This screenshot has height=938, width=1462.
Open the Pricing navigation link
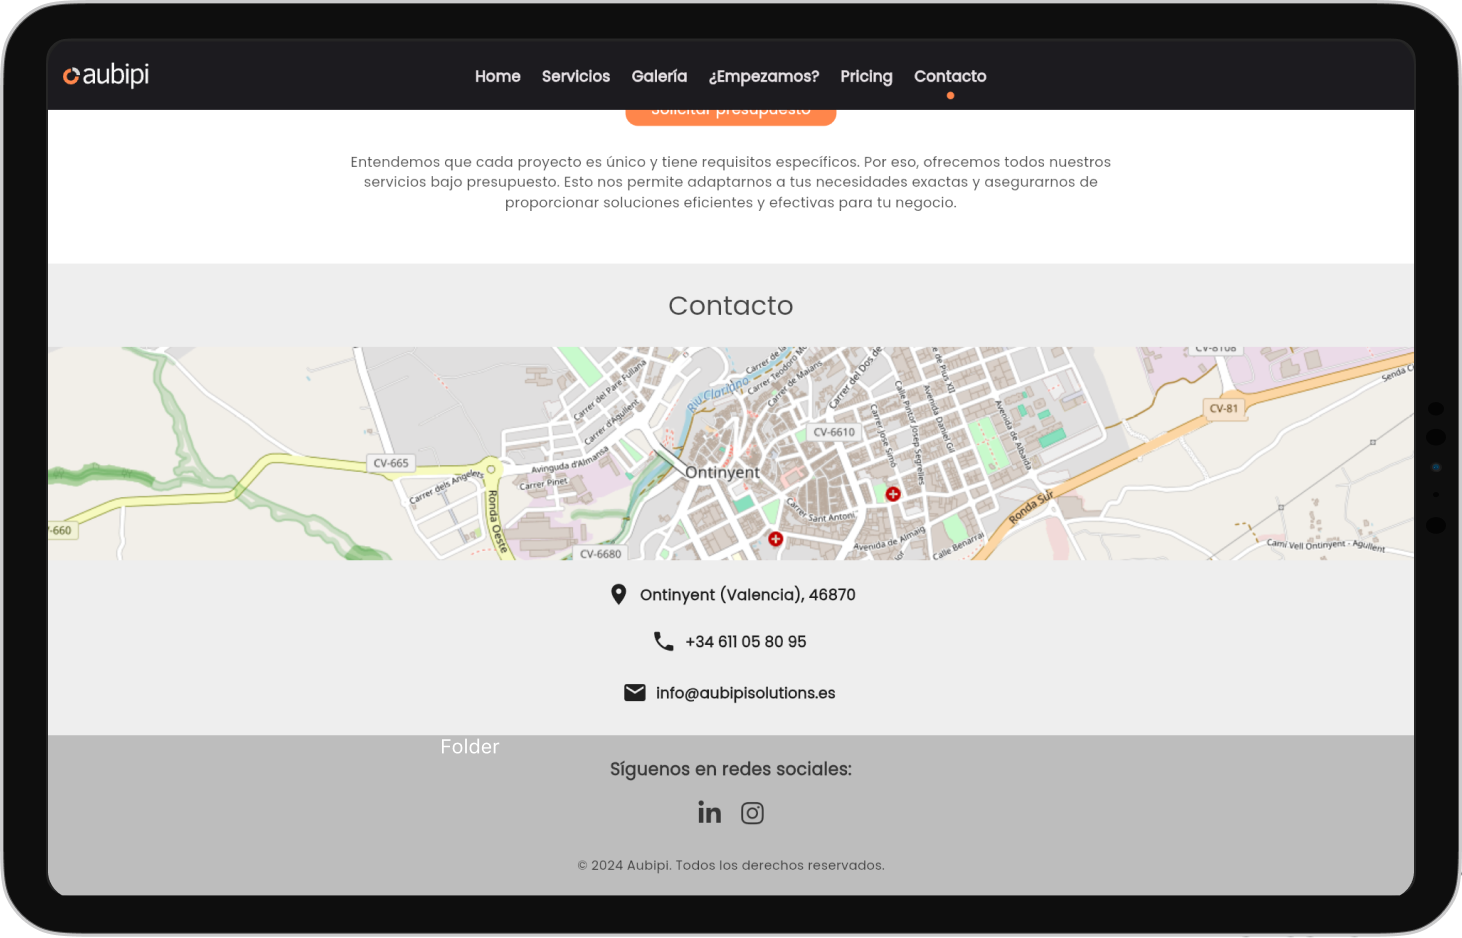tap(866, 76)
